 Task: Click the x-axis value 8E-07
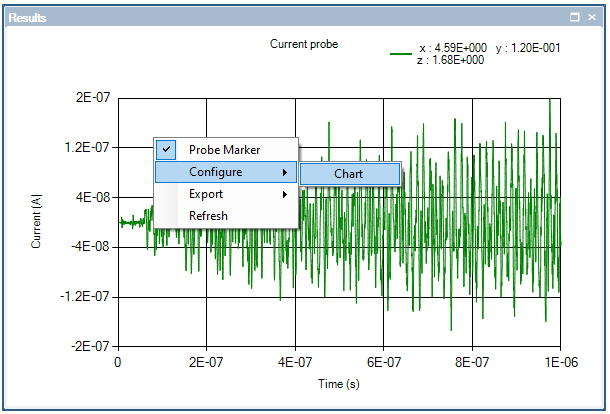pyautogui.click(x=472, y=362)
